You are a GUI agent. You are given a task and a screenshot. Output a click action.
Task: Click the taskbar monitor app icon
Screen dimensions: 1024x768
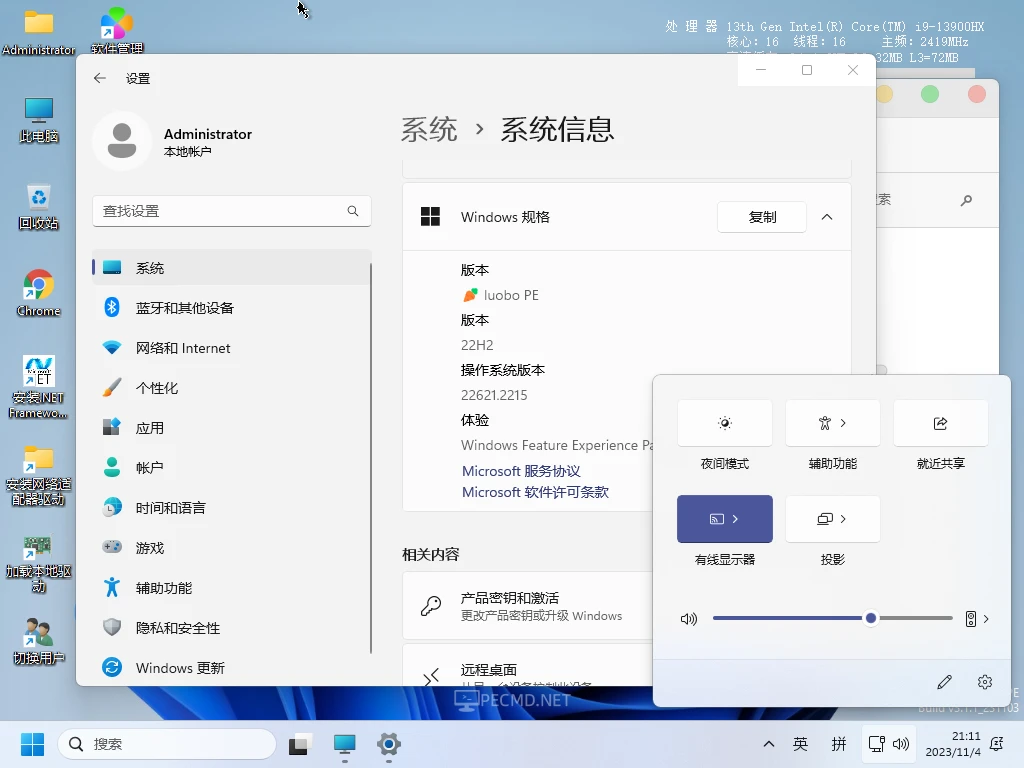pyautogui.click(x=345, y=744)
